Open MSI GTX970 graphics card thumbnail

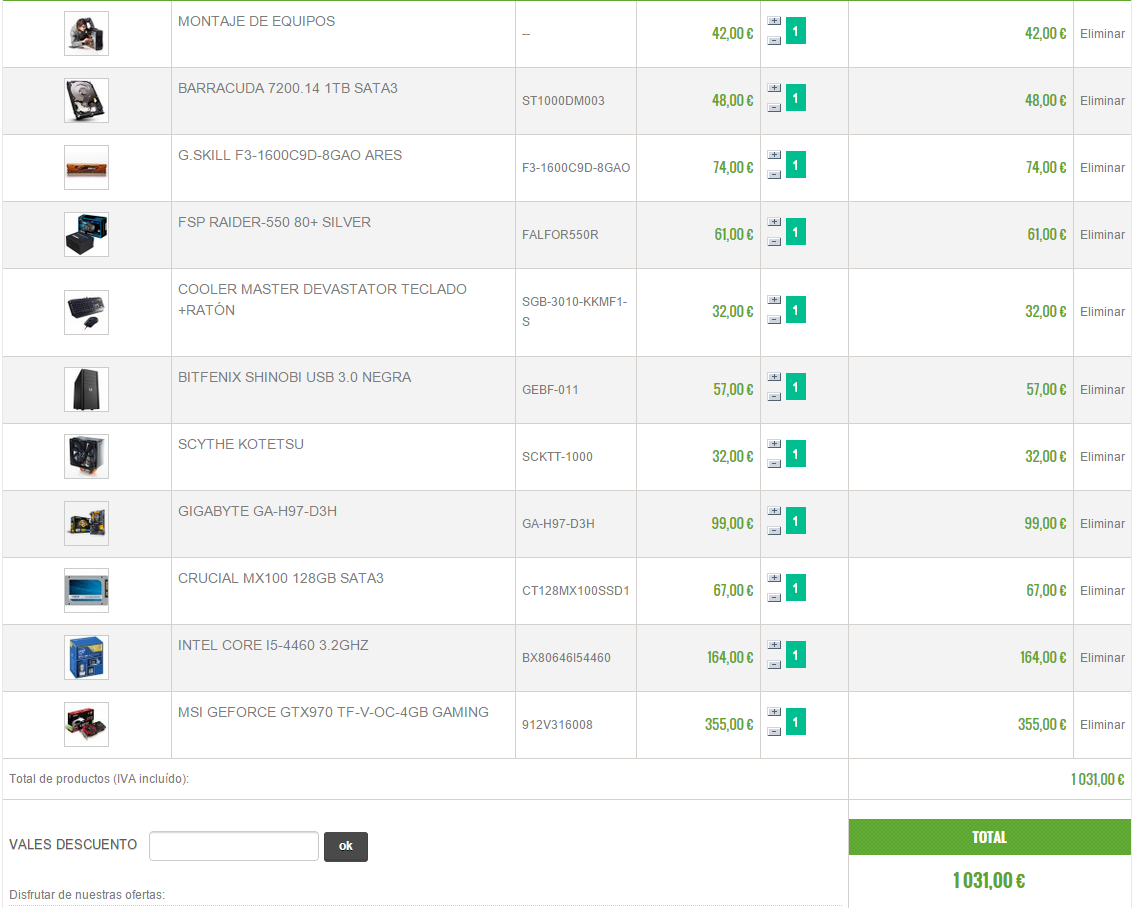point(86,724)
